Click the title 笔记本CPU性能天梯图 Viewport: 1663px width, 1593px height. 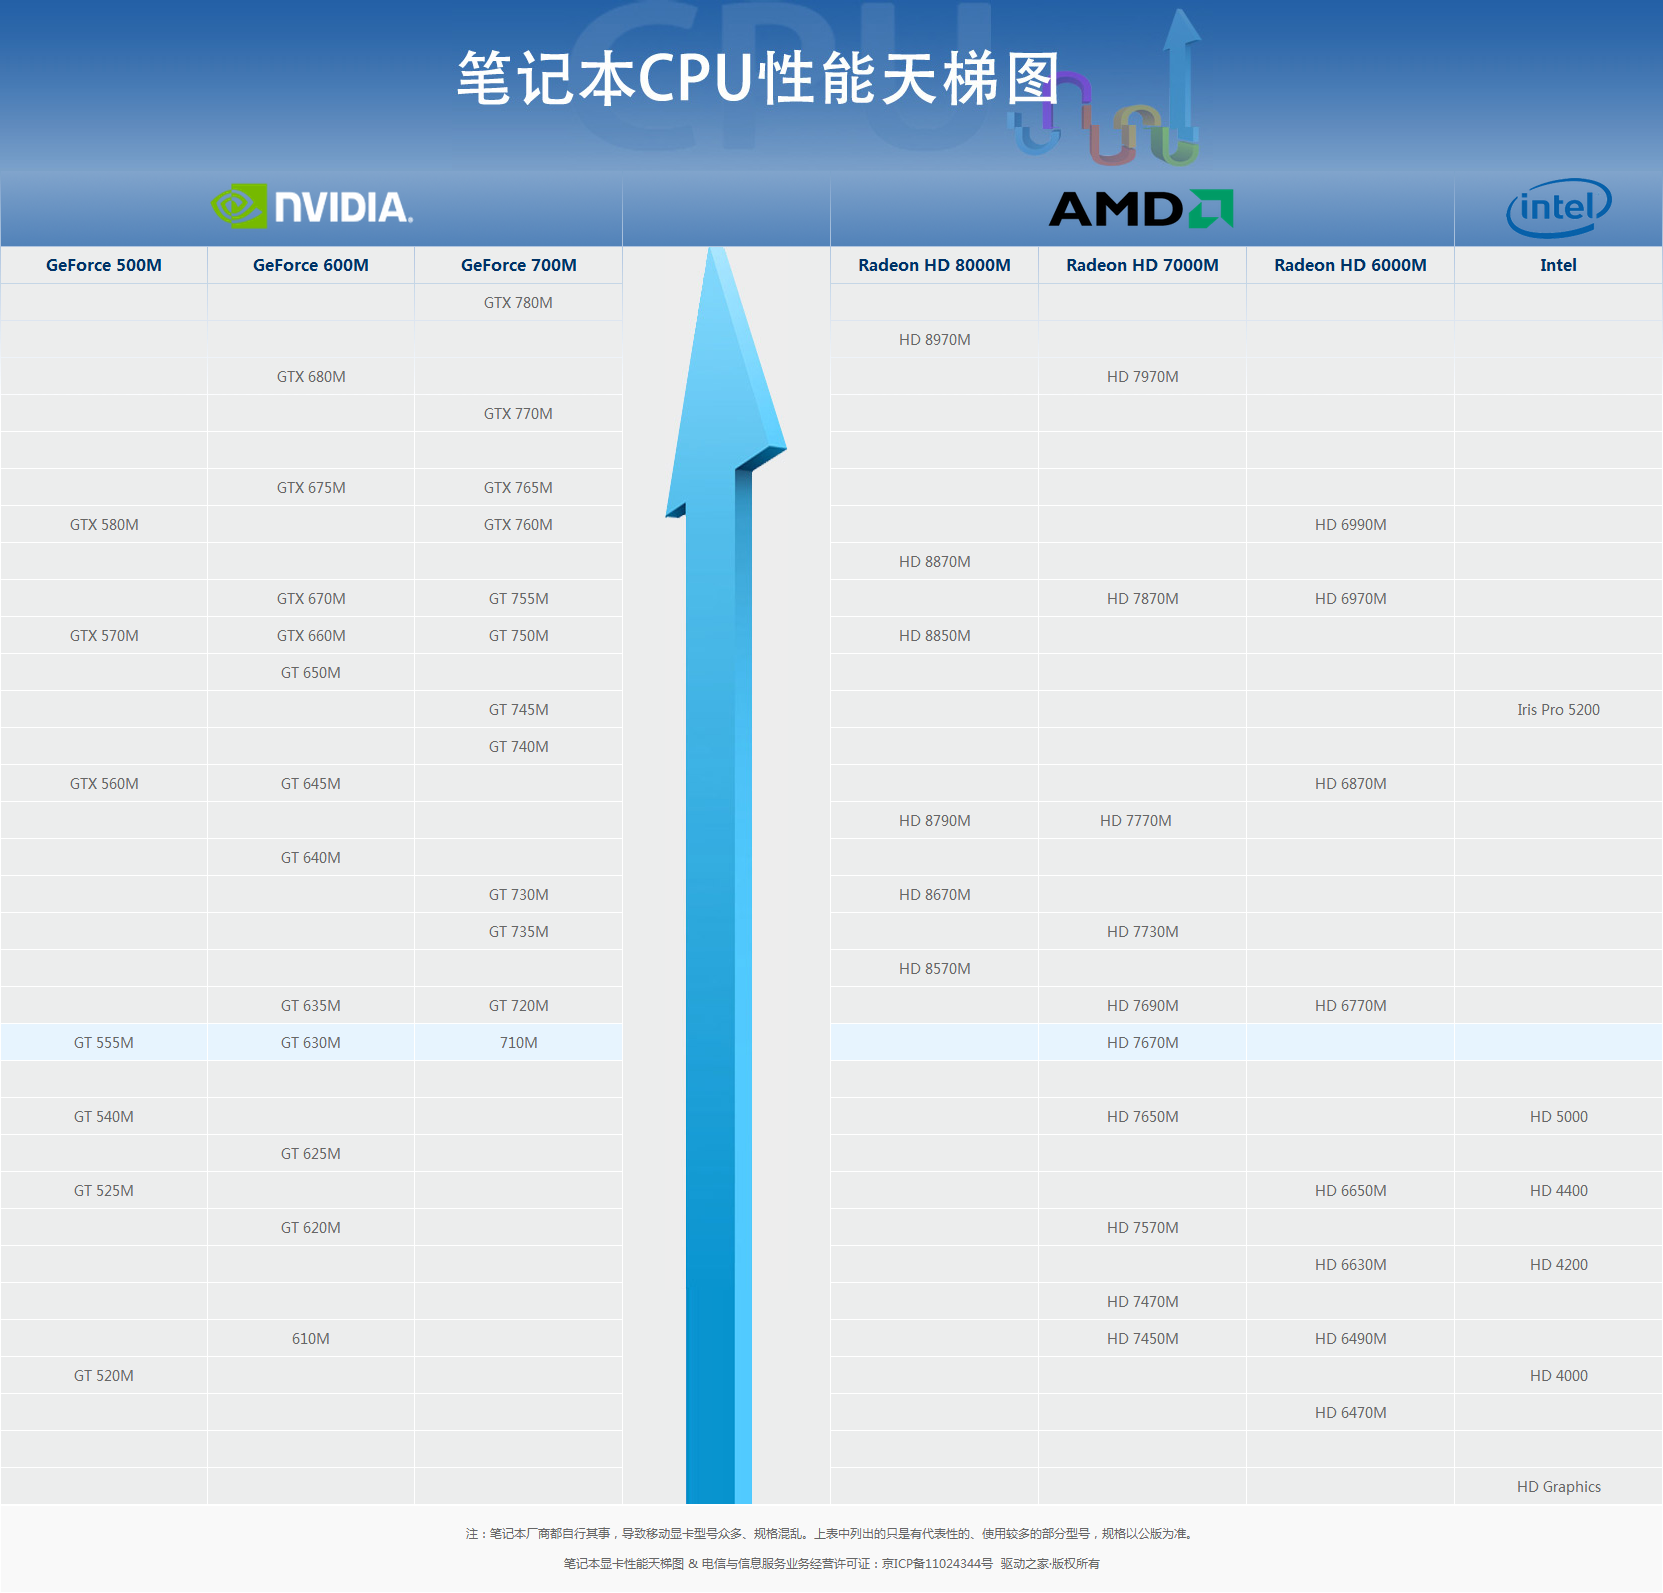pyautogui.click(x=759, y=79)
